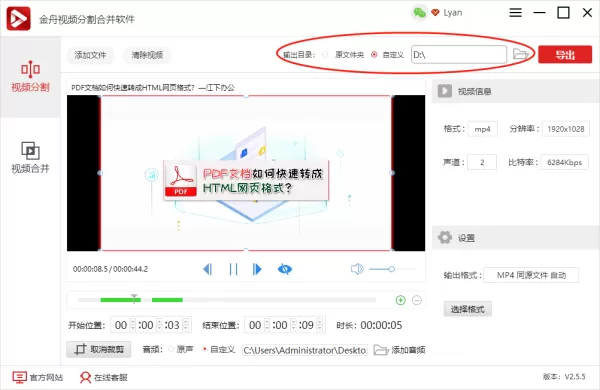Click the audio channel value 2
This screenshot has width=600, height=390.
(482, 162)
